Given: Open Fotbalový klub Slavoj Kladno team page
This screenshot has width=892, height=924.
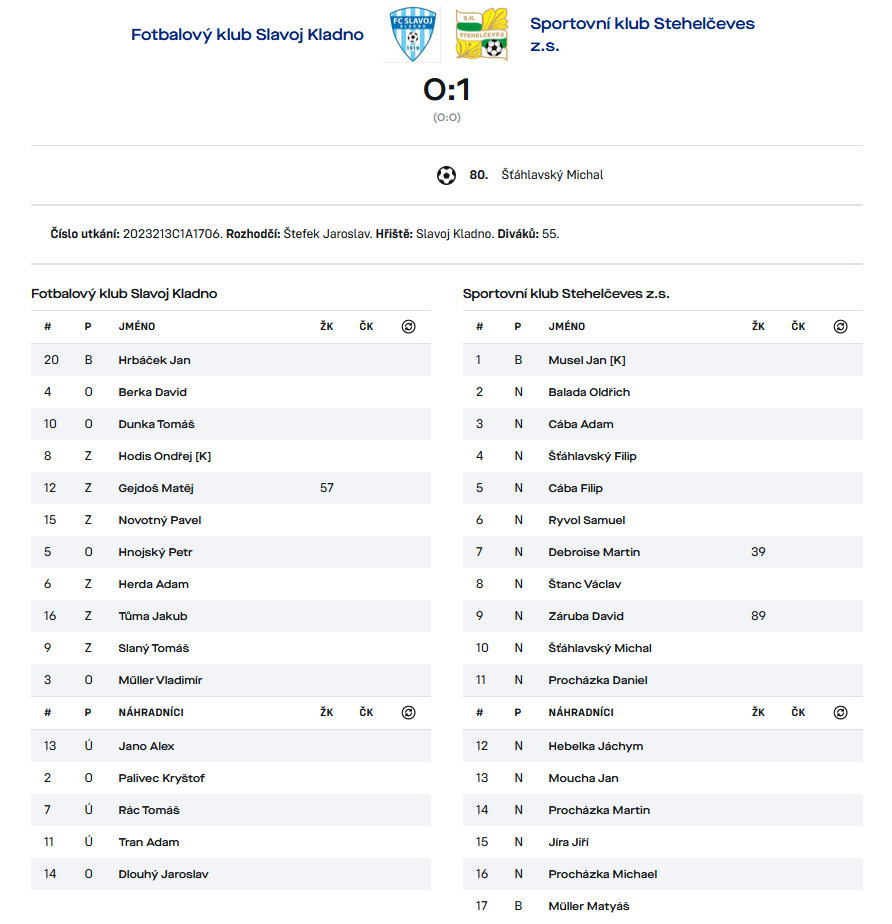Looking at the screenshot, I should coord(247,35).
